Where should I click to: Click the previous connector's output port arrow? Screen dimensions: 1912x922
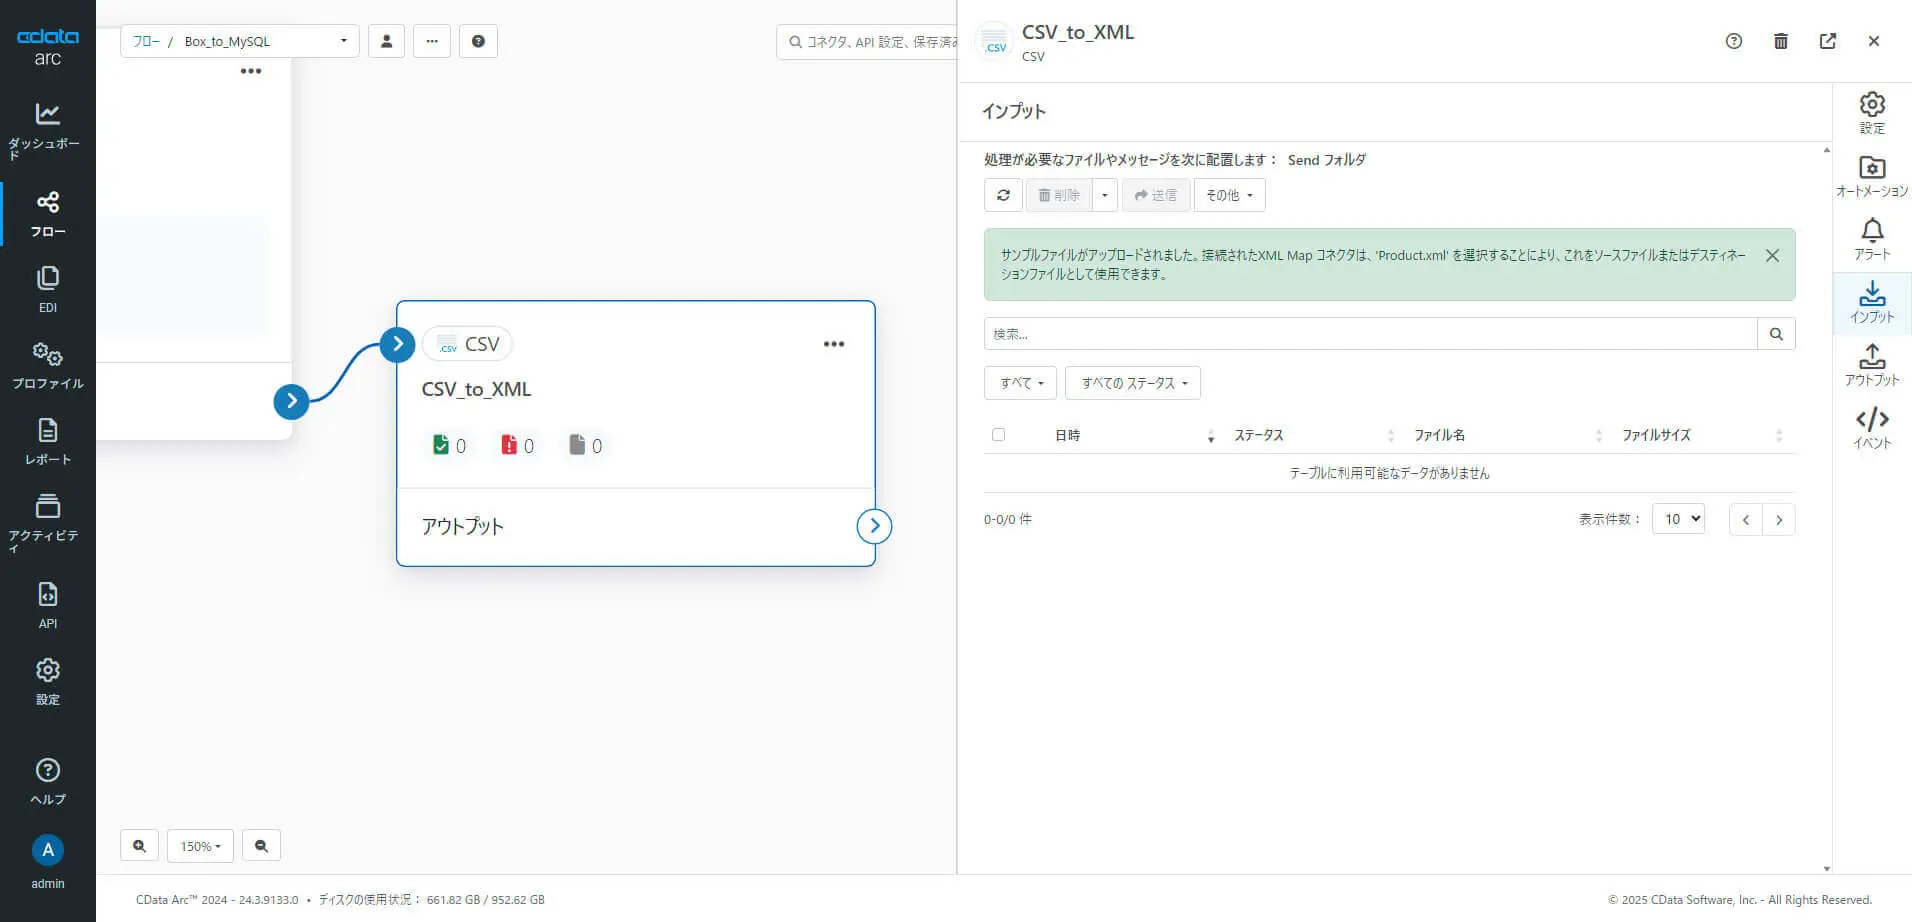click(x=291, y=401)
